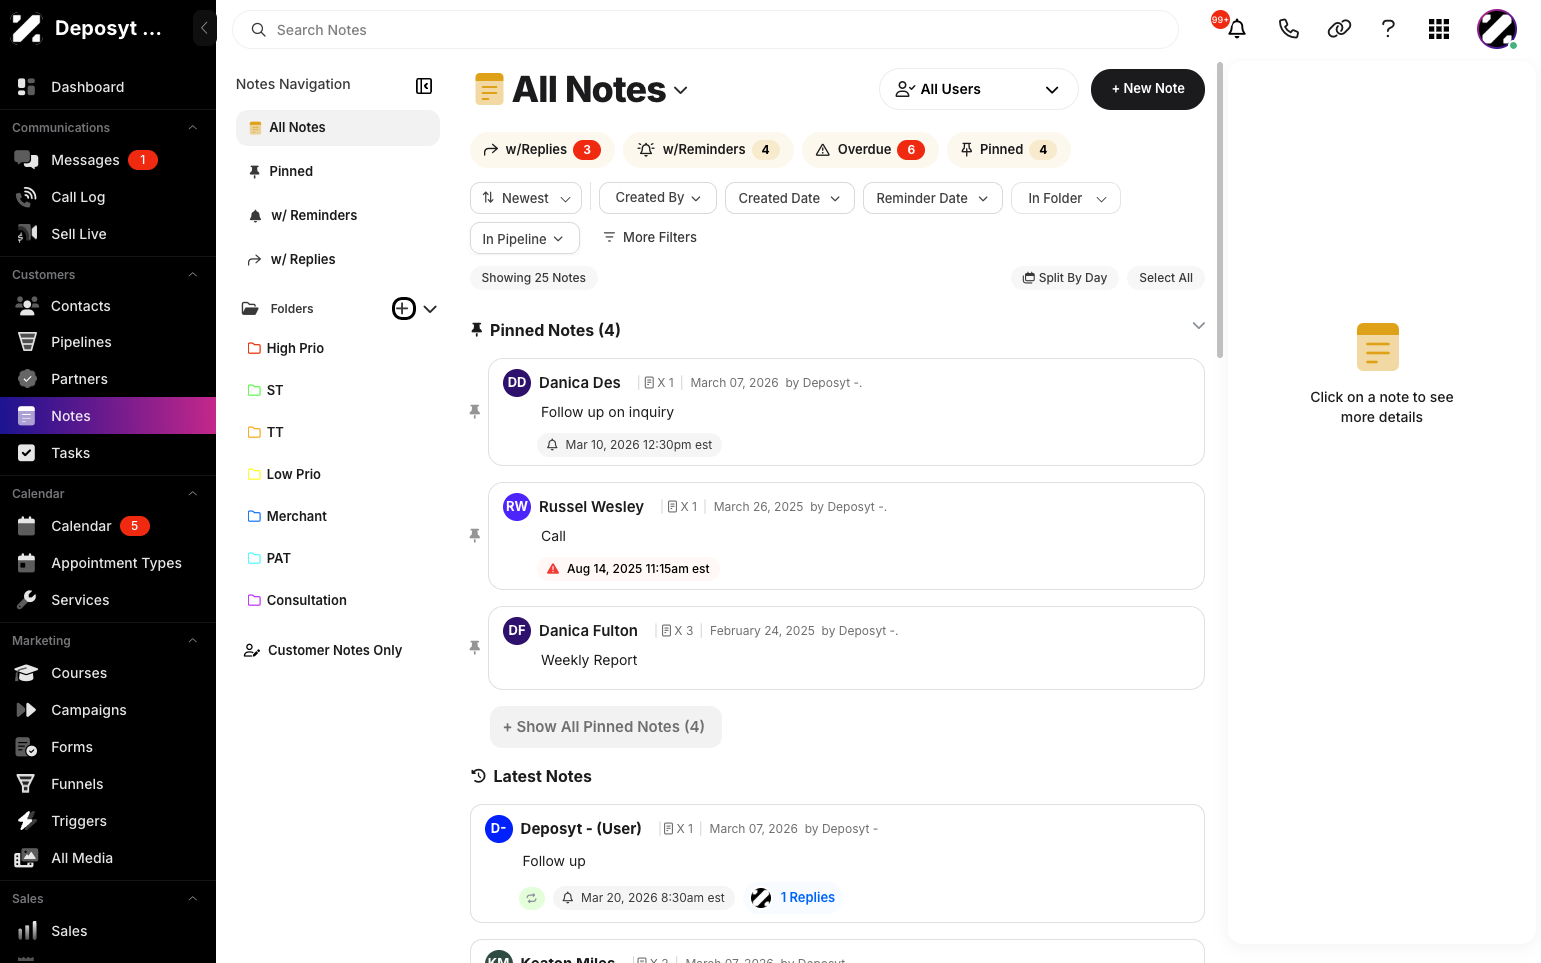Open the help question mark icon
1541x963 pixels.
pyautogui.click(x=1388, y=29)
